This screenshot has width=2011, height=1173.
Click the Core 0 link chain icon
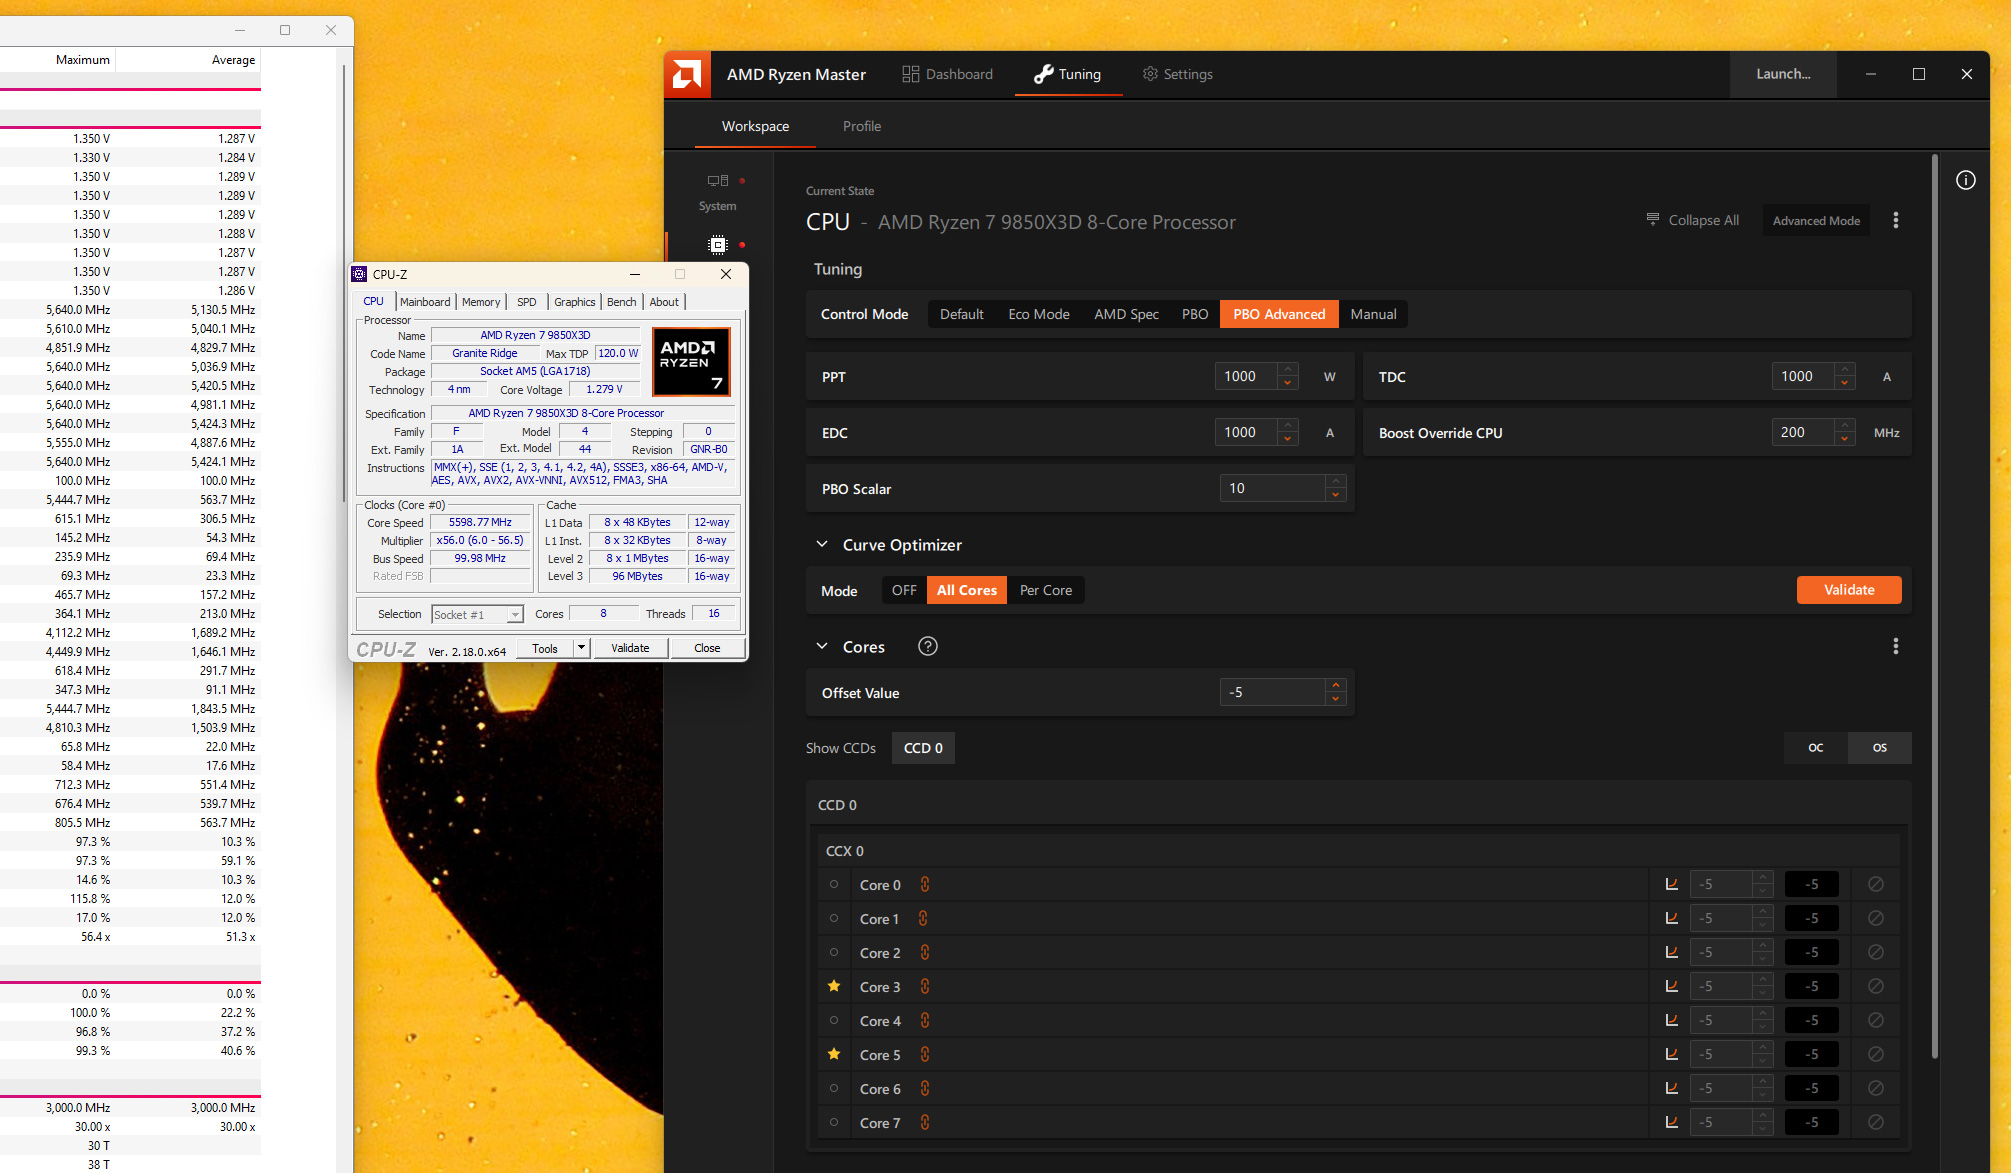(925, 884)
